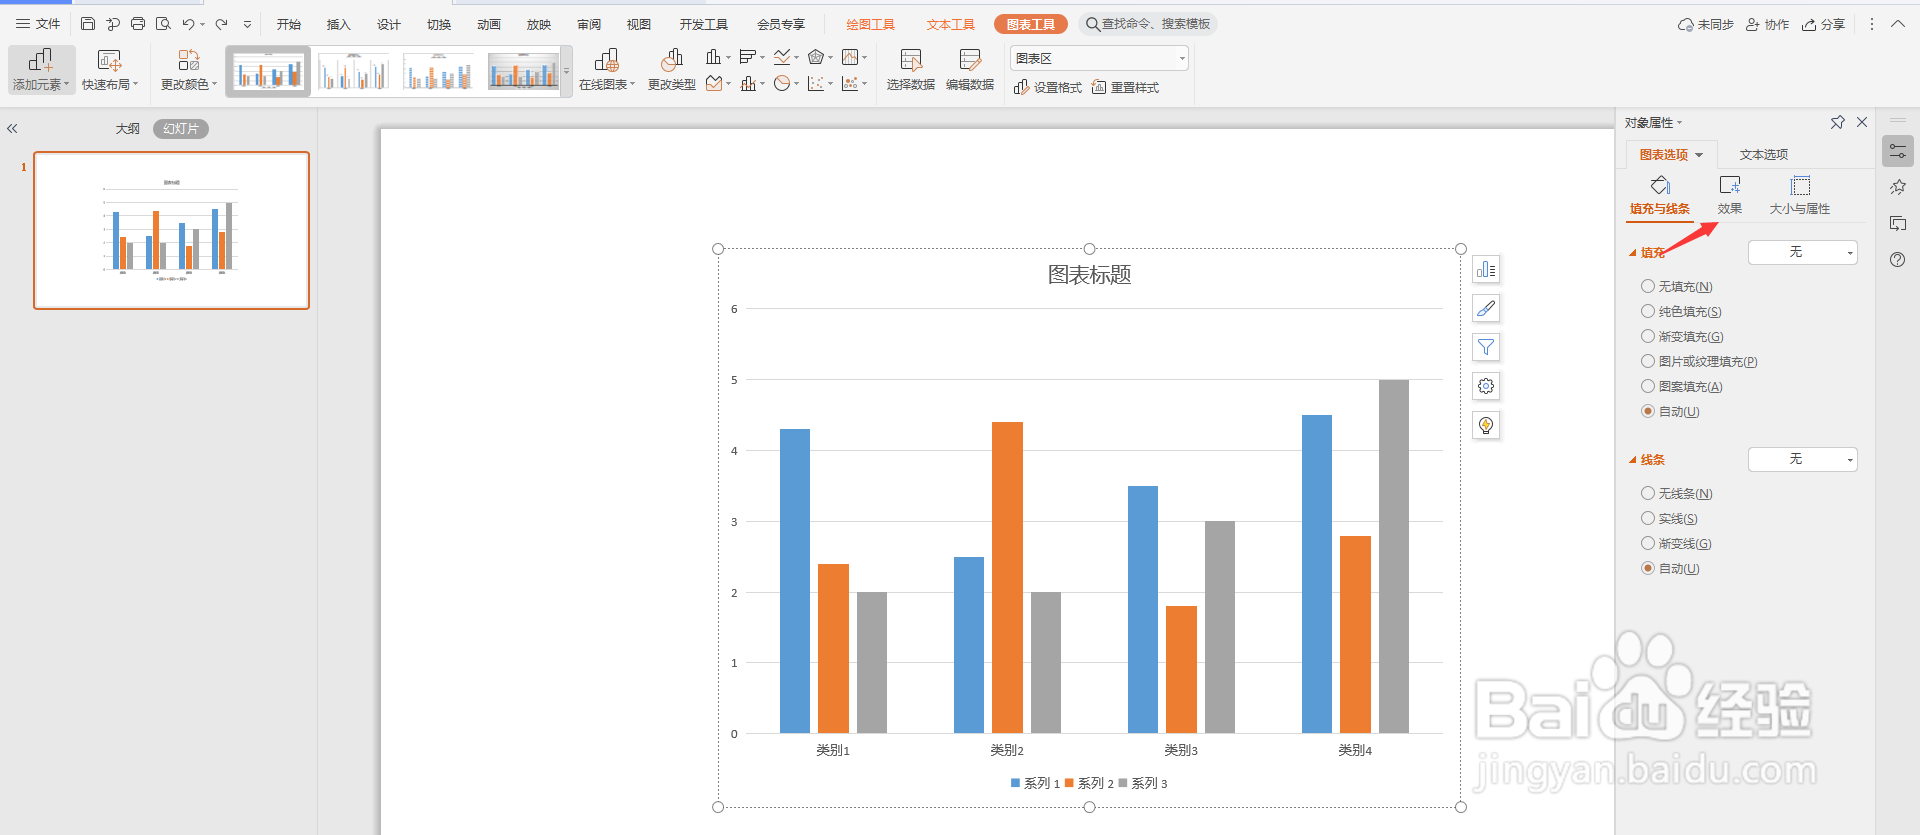1920x835 pixels.
Task: Select the Effects (效果) sub-tab icon
Action: click(1730, 185)
